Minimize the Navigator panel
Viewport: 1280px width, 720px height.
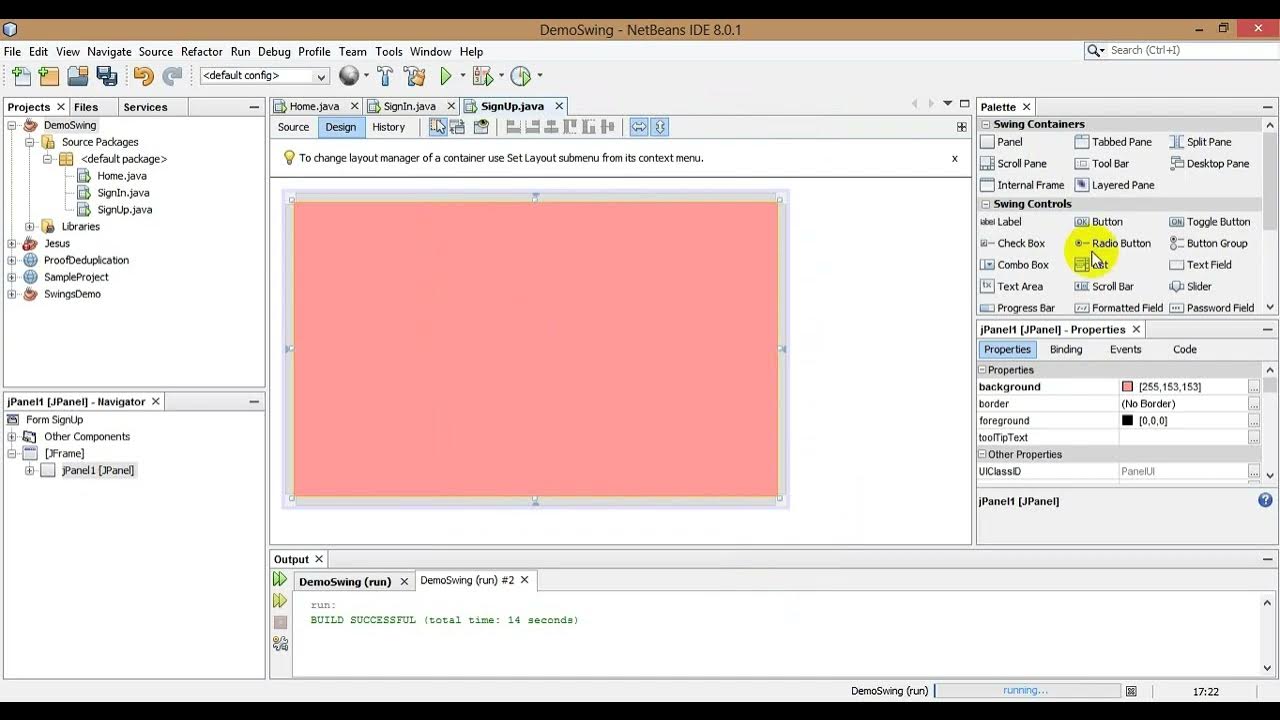point(254,402)
